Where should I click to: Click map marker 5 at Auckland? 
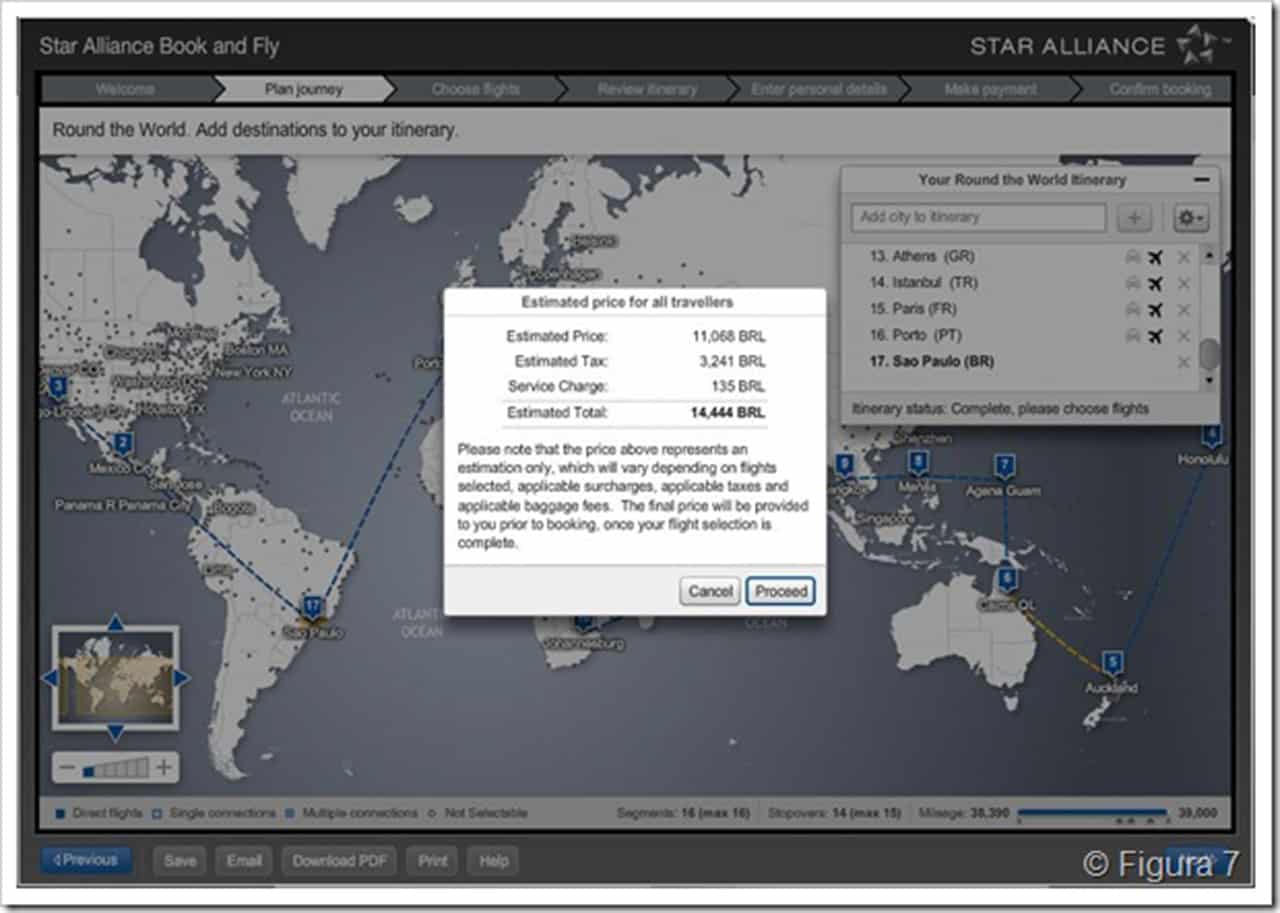coord(1111,662)
